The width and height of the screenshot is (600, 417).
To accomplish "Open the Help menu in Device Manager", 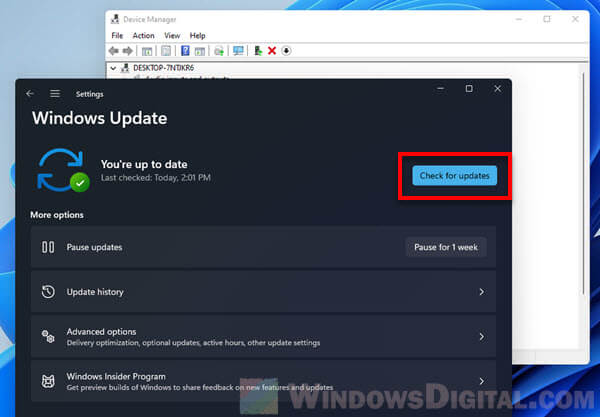I will pos(197,36).
